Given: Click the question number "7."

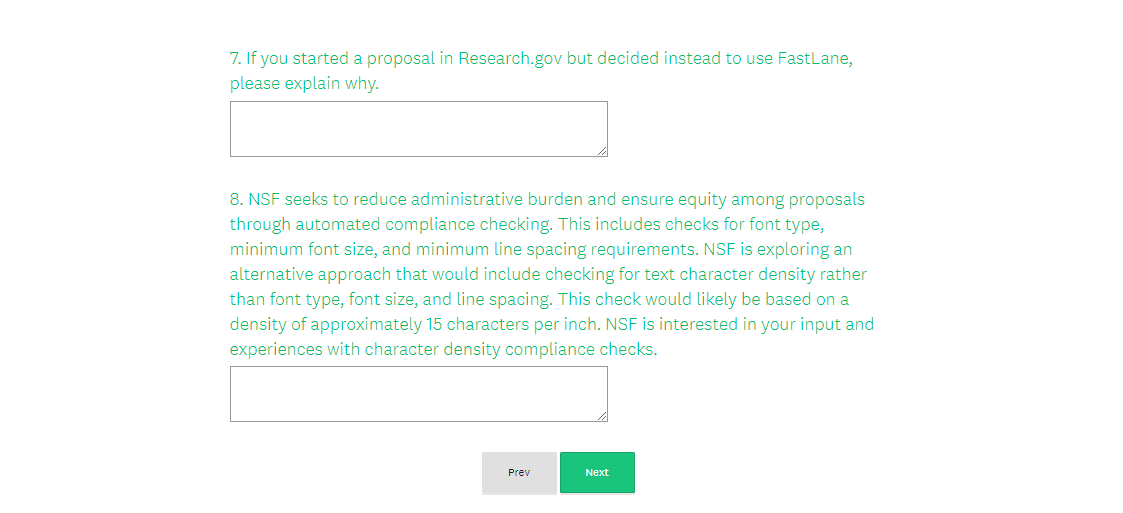Looking at the screenshot, I should coord(236,58).
